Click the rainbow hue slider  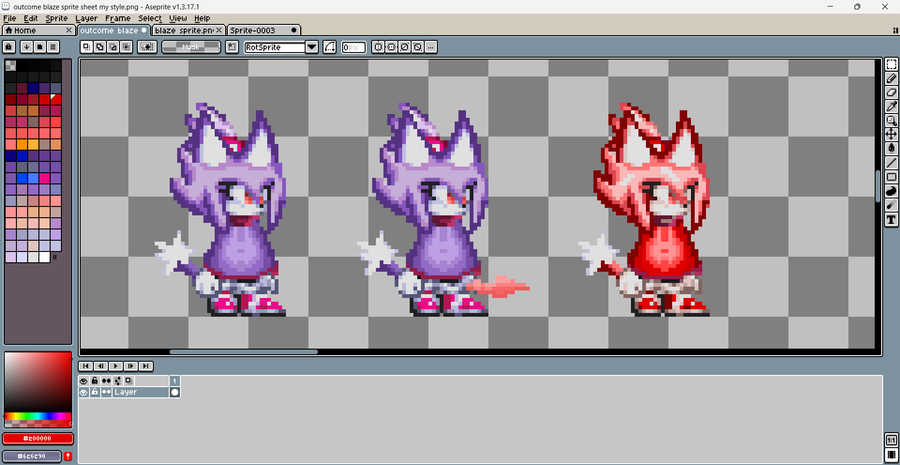pos(38,416)
